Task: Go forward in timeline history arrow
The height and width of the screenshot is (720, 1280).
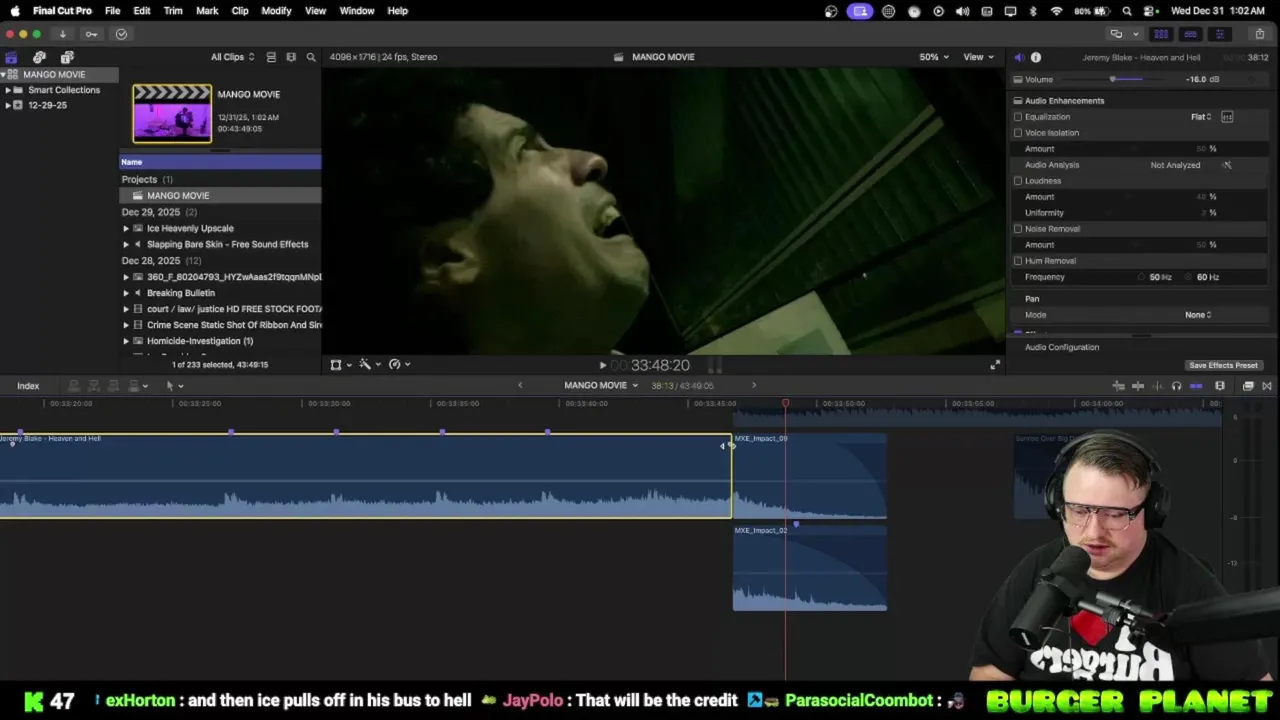Action: coord(754,385)
